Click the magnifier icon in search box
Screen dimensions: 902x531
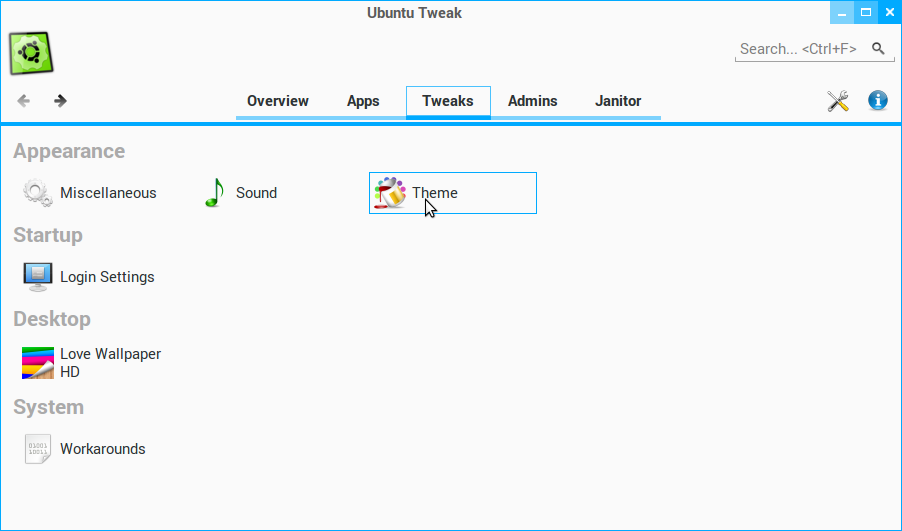click(x=878, y=48)
